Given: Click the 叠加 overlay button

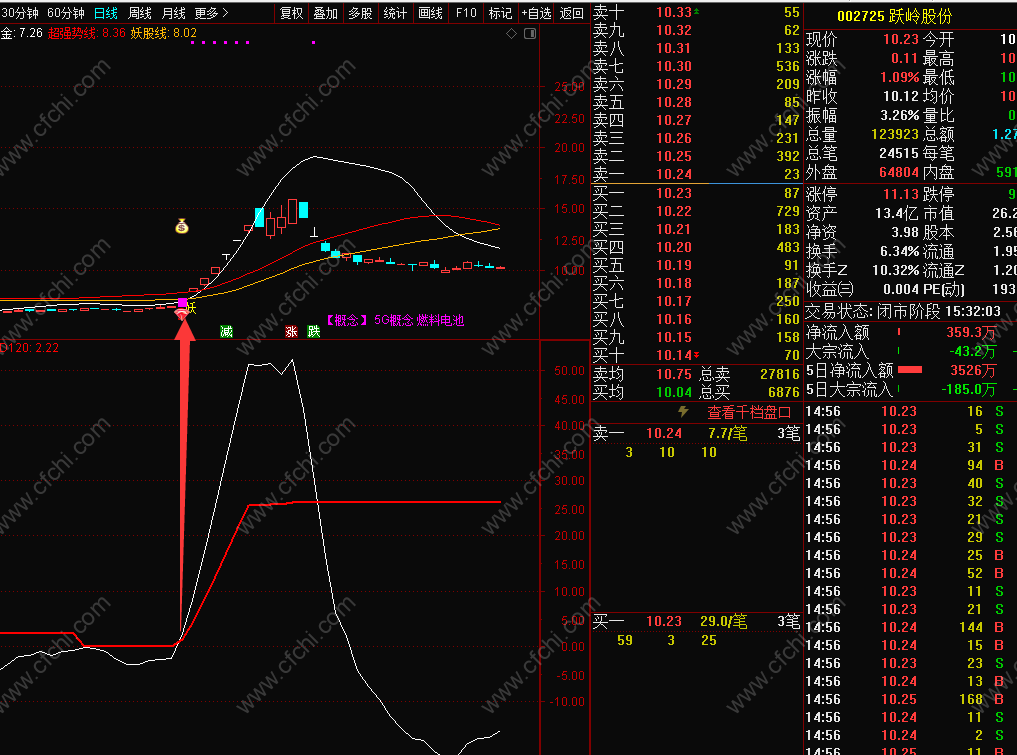Looking at the screenshot, I should 326,13.
